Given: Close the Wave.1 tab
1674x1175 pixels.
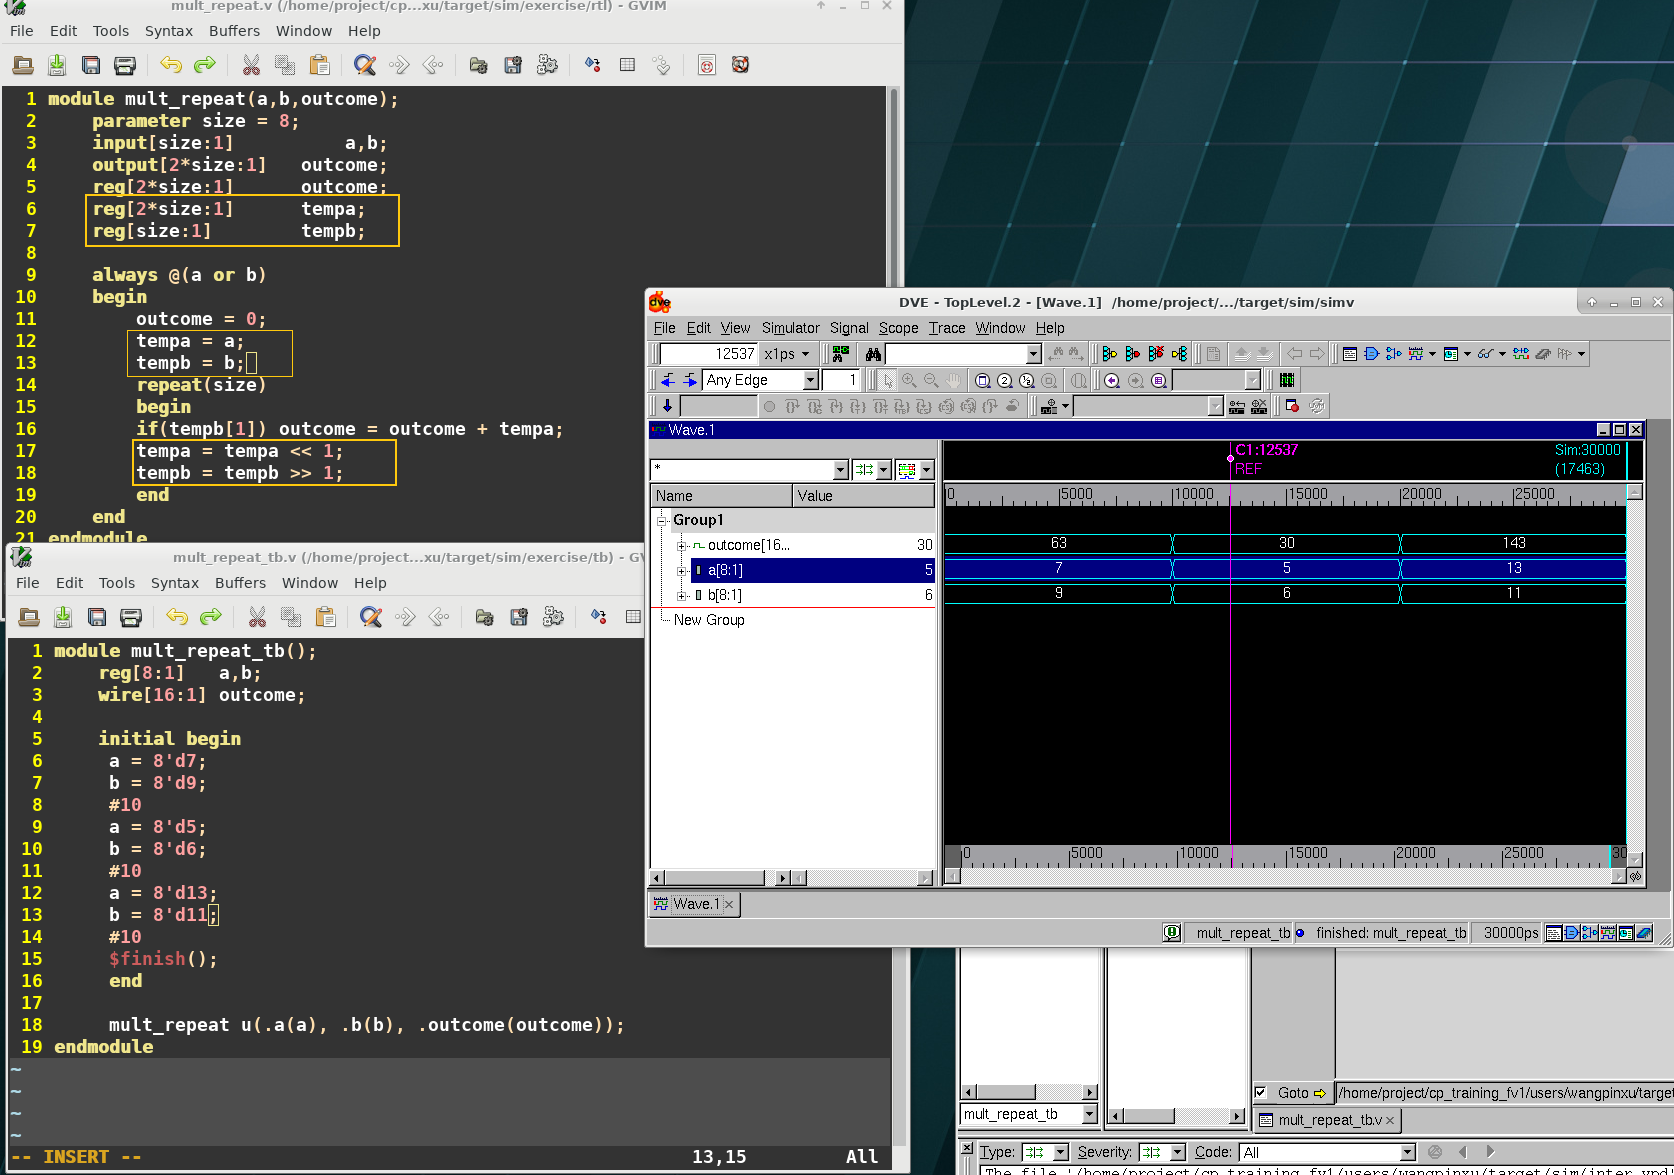Looking at the screenshot, I should pos(729,905).
